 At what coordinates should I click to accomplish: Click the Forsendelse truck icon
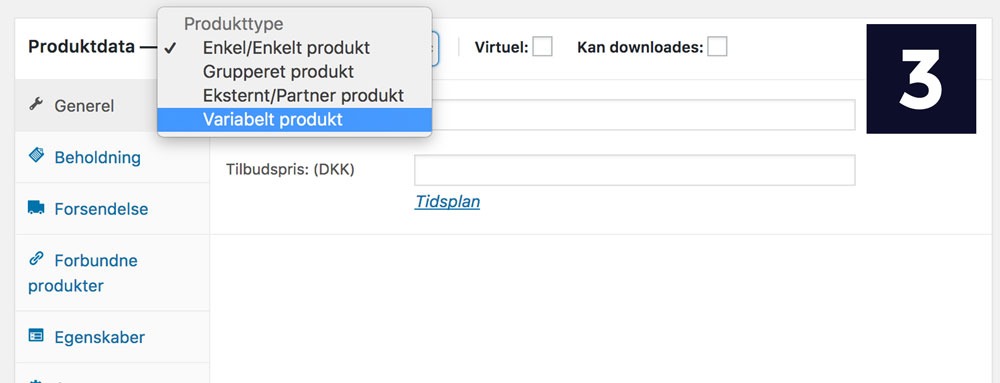coord(36,208)
